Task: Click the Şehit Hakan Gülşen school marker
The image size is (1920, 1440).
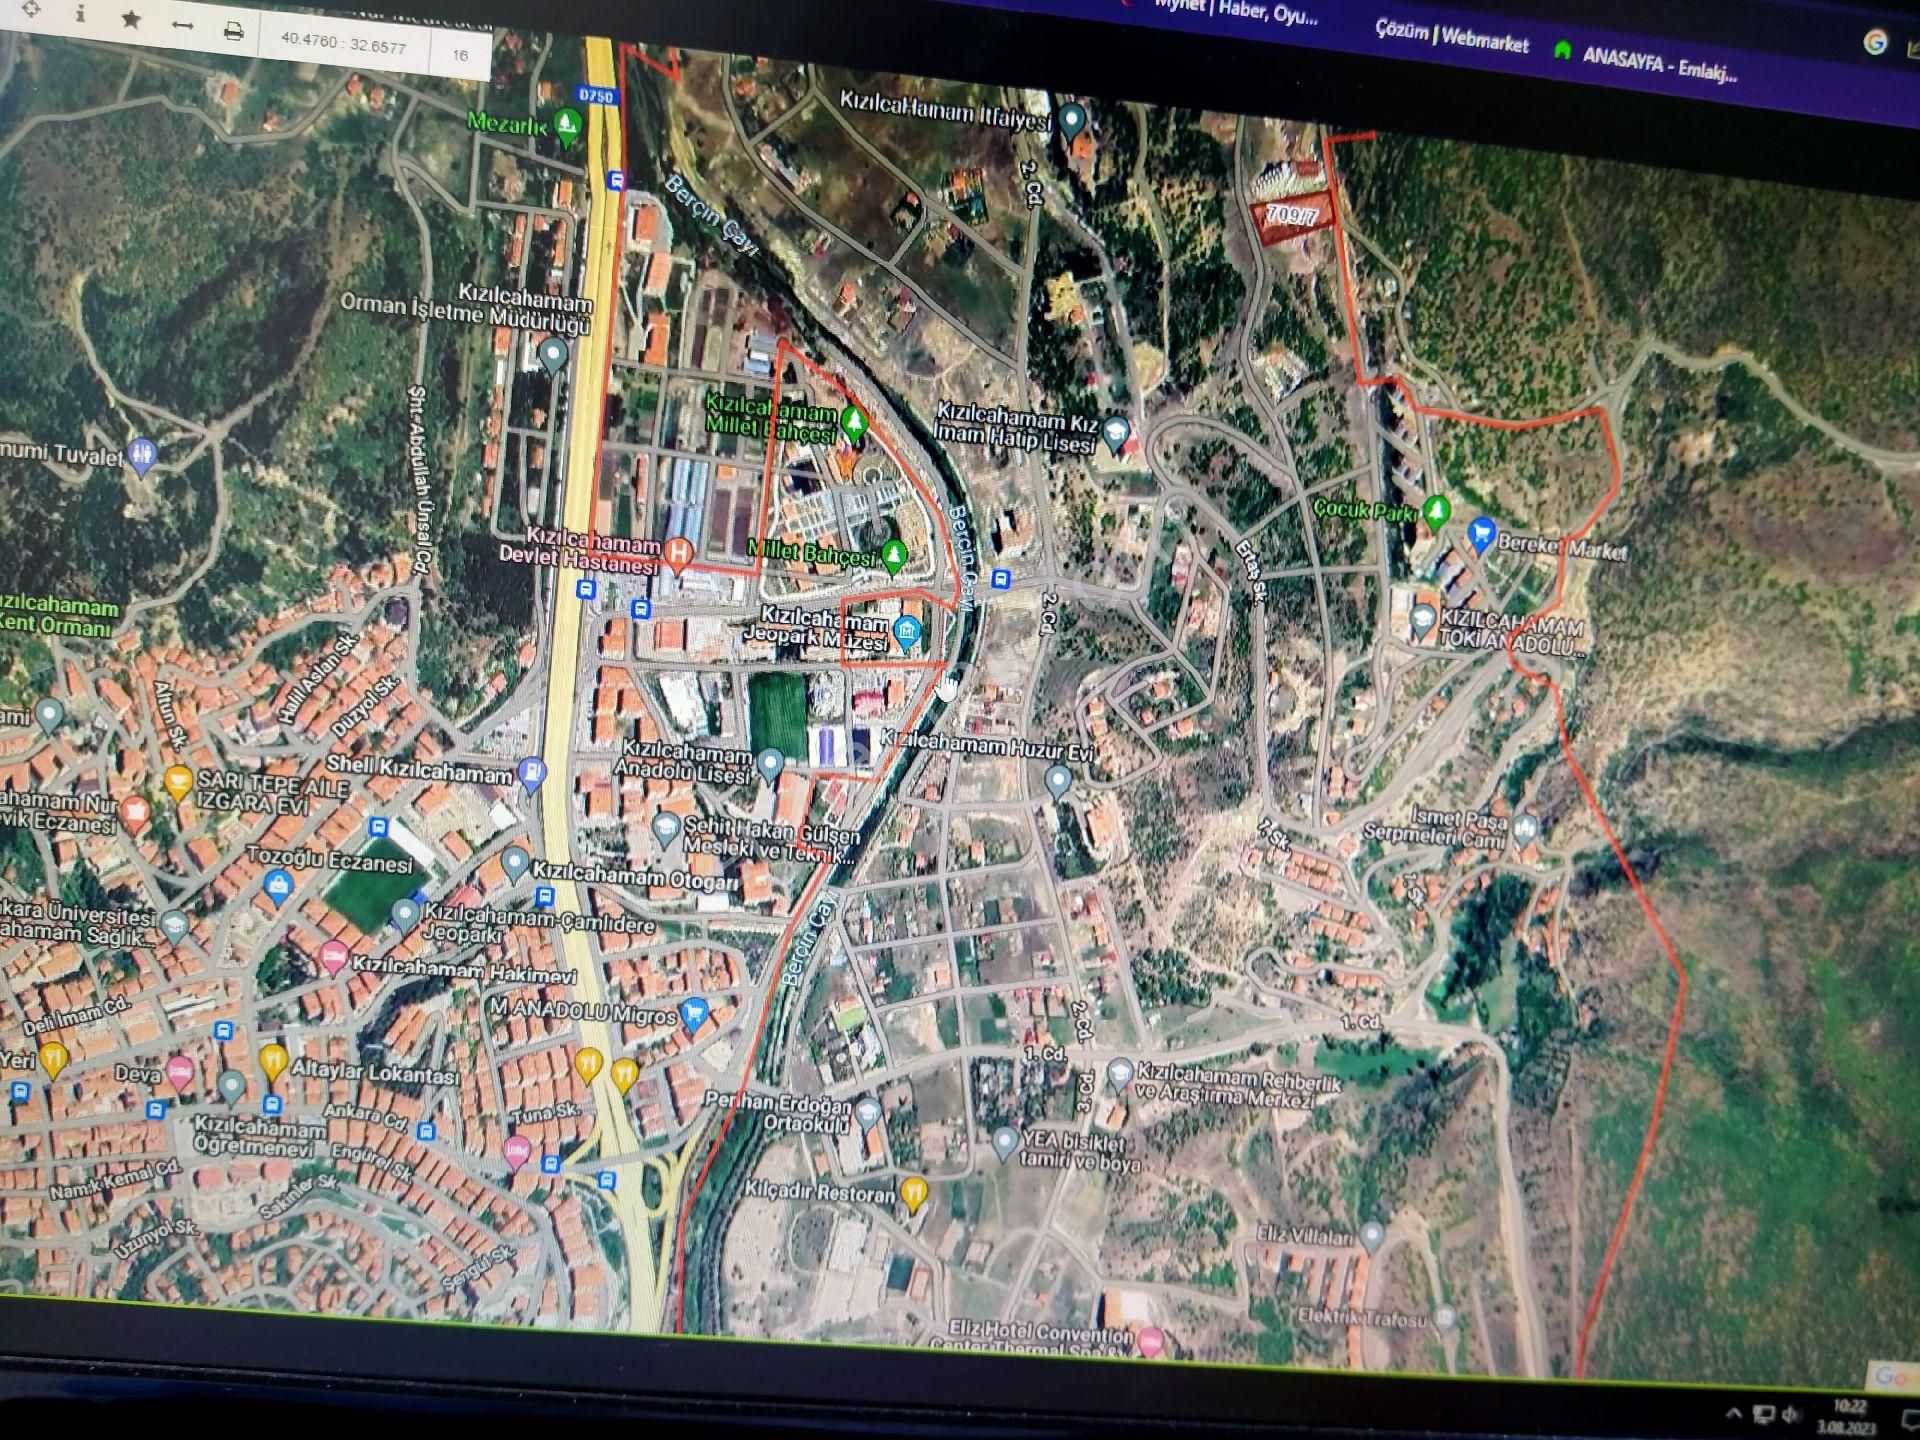Action: tap(666, 828)
